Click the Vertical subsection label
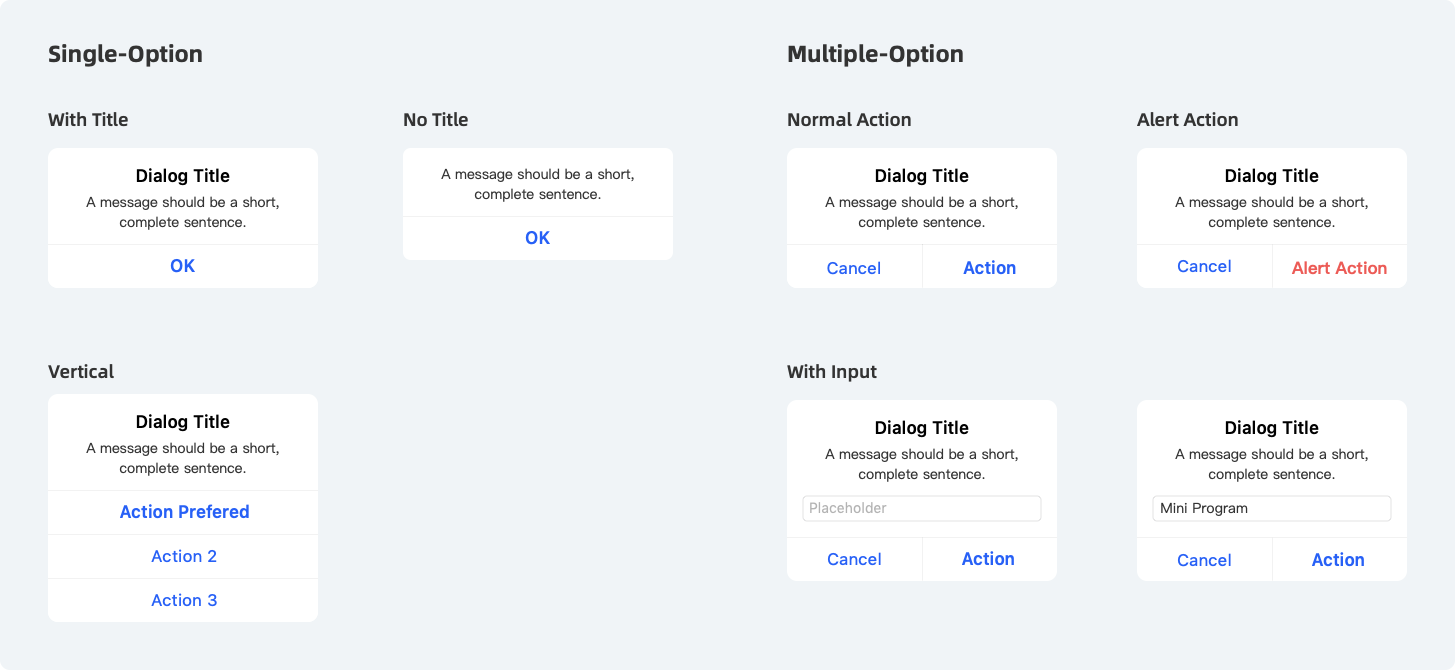This screenshot has width=1455, height=670. pos(81,372)
